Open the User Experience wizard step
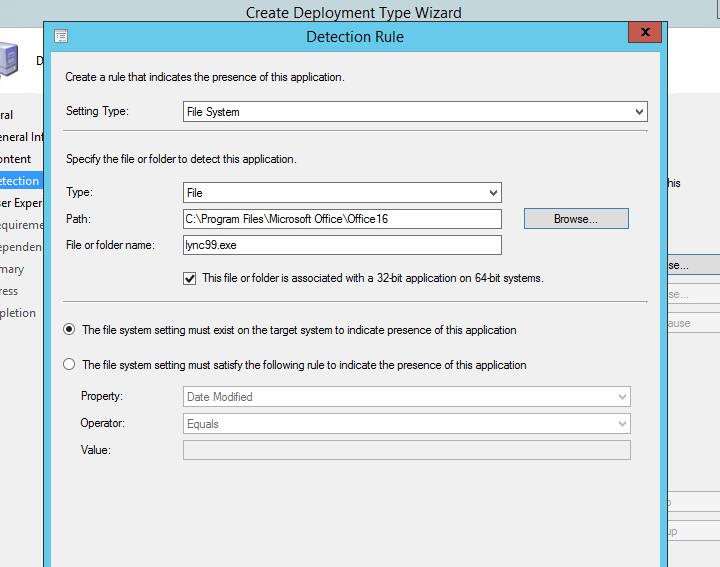The image size is (720, 567). (x=20, y=203)
